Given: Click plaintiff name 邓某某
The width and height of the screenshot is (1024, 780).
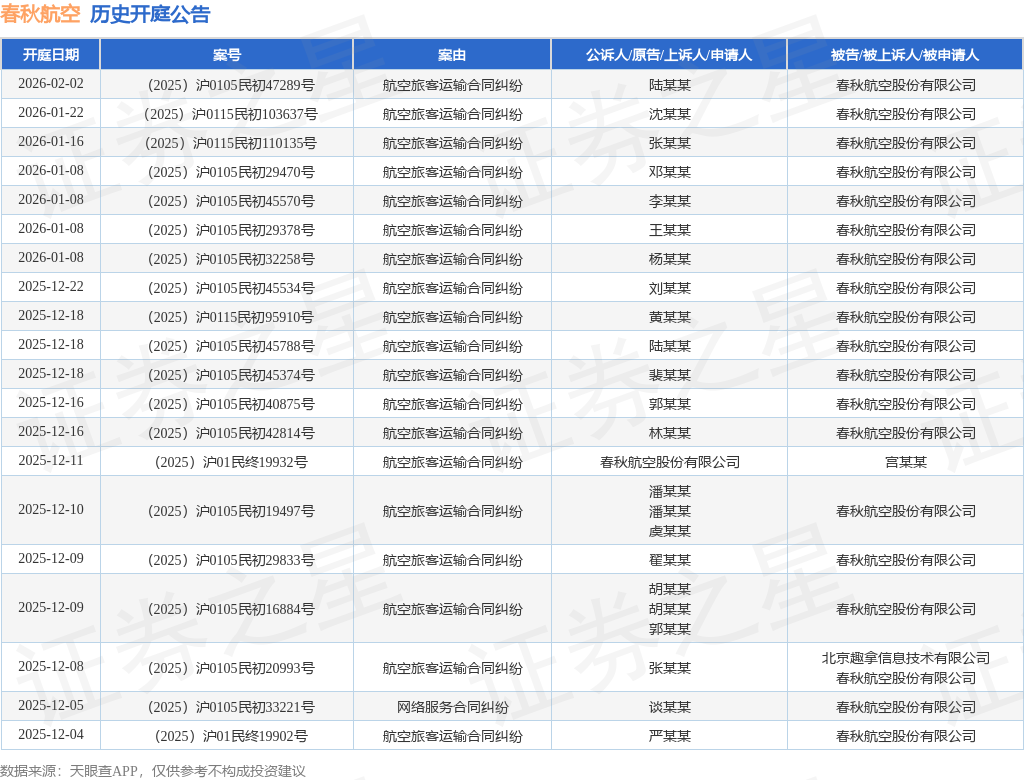Looking at the screenshot, I should pos(669,172).
